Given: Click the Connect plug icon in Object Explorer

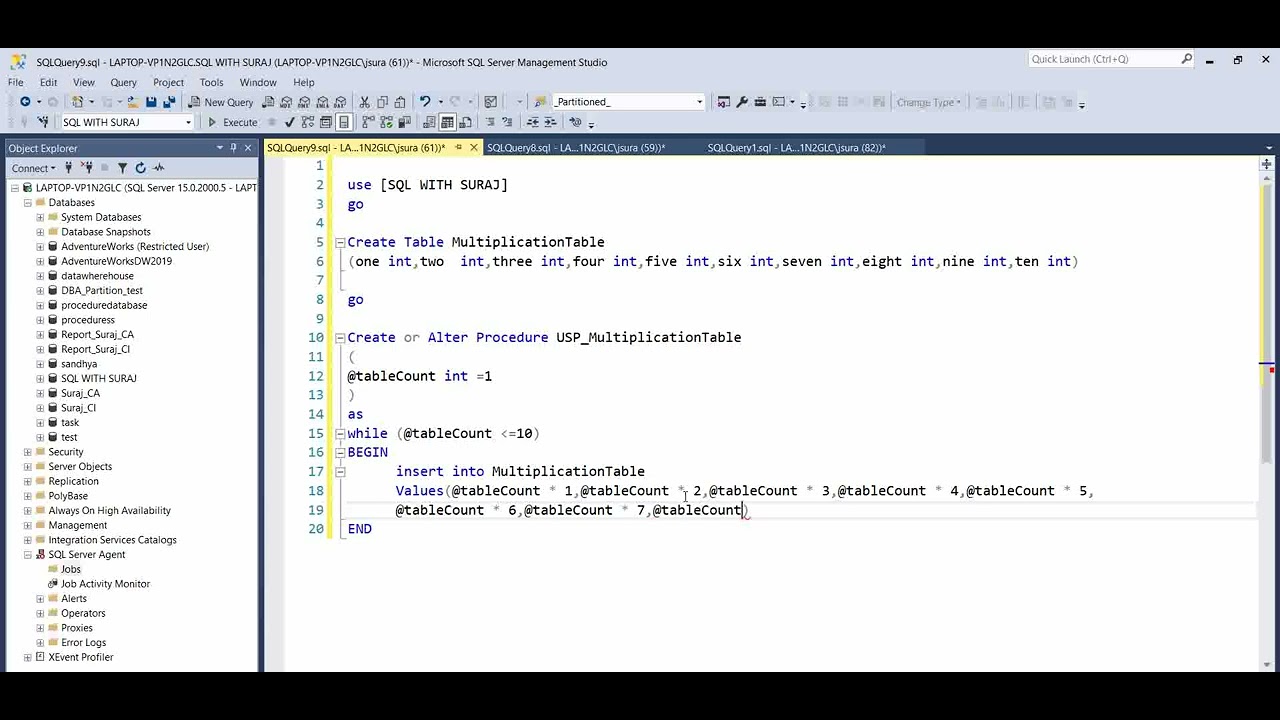Looking at the screenshot, I should (71, 168).
